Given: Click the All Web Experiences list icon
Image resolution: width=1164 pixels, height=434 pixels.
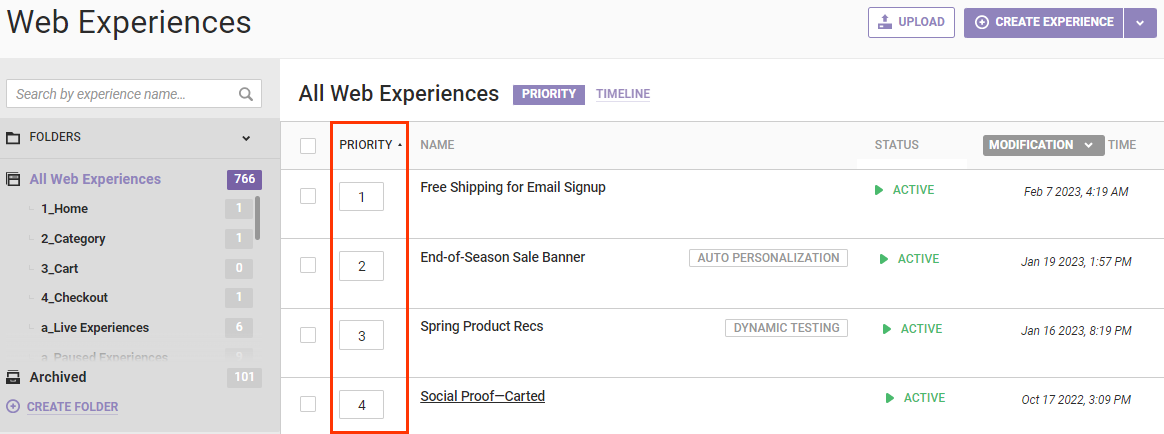Looking at the screenshot, I should (14, 180).
